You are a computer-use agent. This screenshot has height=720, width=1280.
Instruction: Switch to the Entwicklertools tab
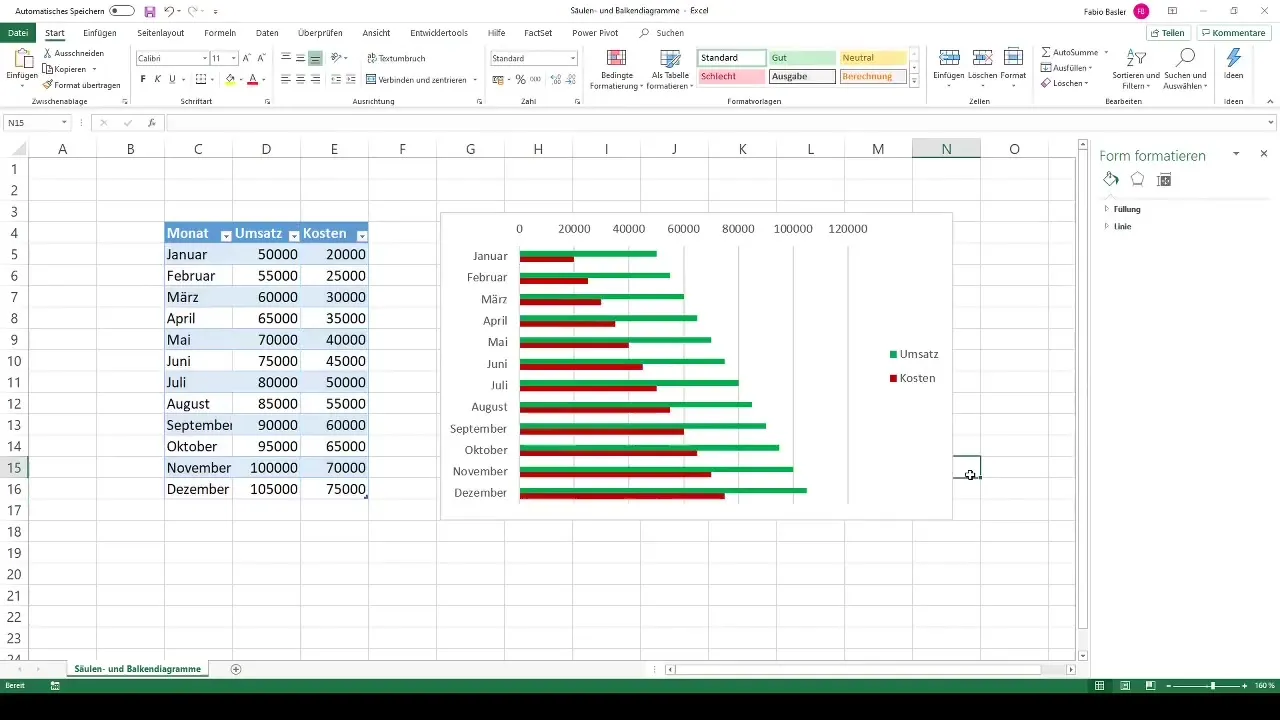tap(439, 33)
